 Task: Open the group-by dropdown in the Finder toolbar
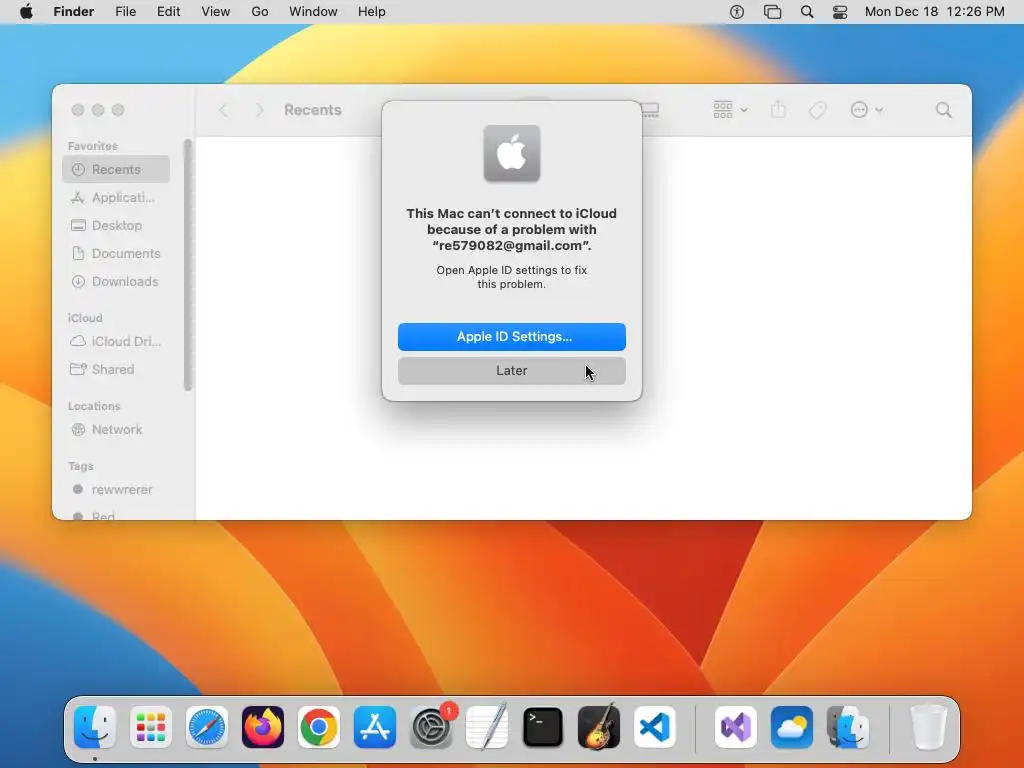pyautogui.click(x=730, y=110)
